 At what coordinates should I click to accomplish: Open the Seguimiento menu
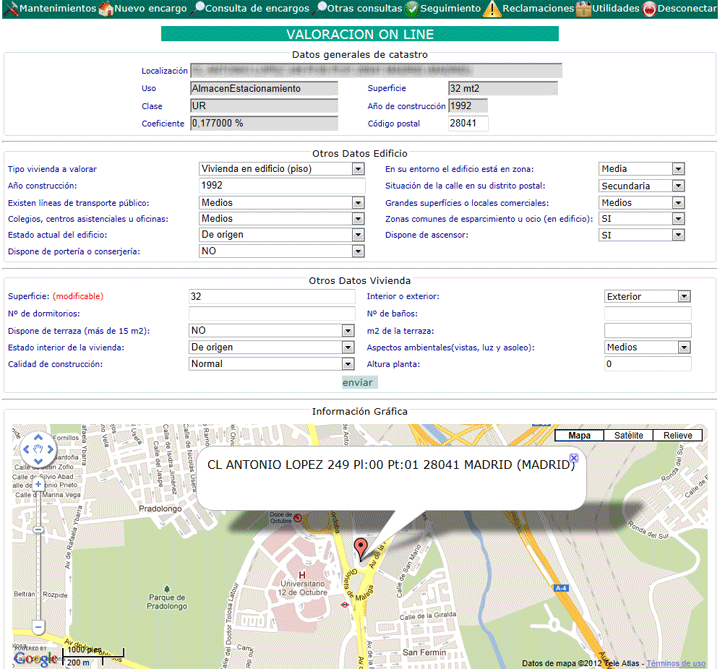(x=450, y=8)
